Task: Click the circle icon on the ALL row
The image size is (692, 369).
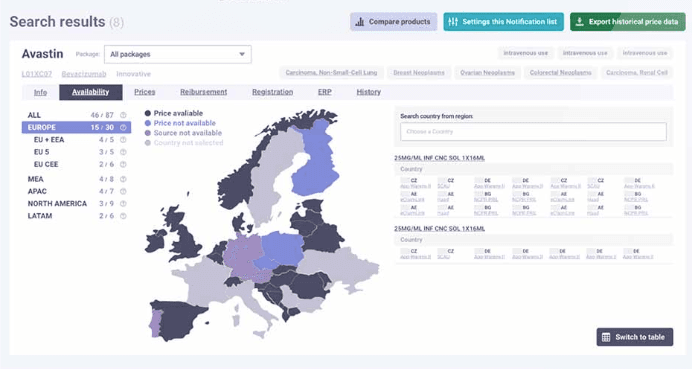Action: (x=123, y=115)
